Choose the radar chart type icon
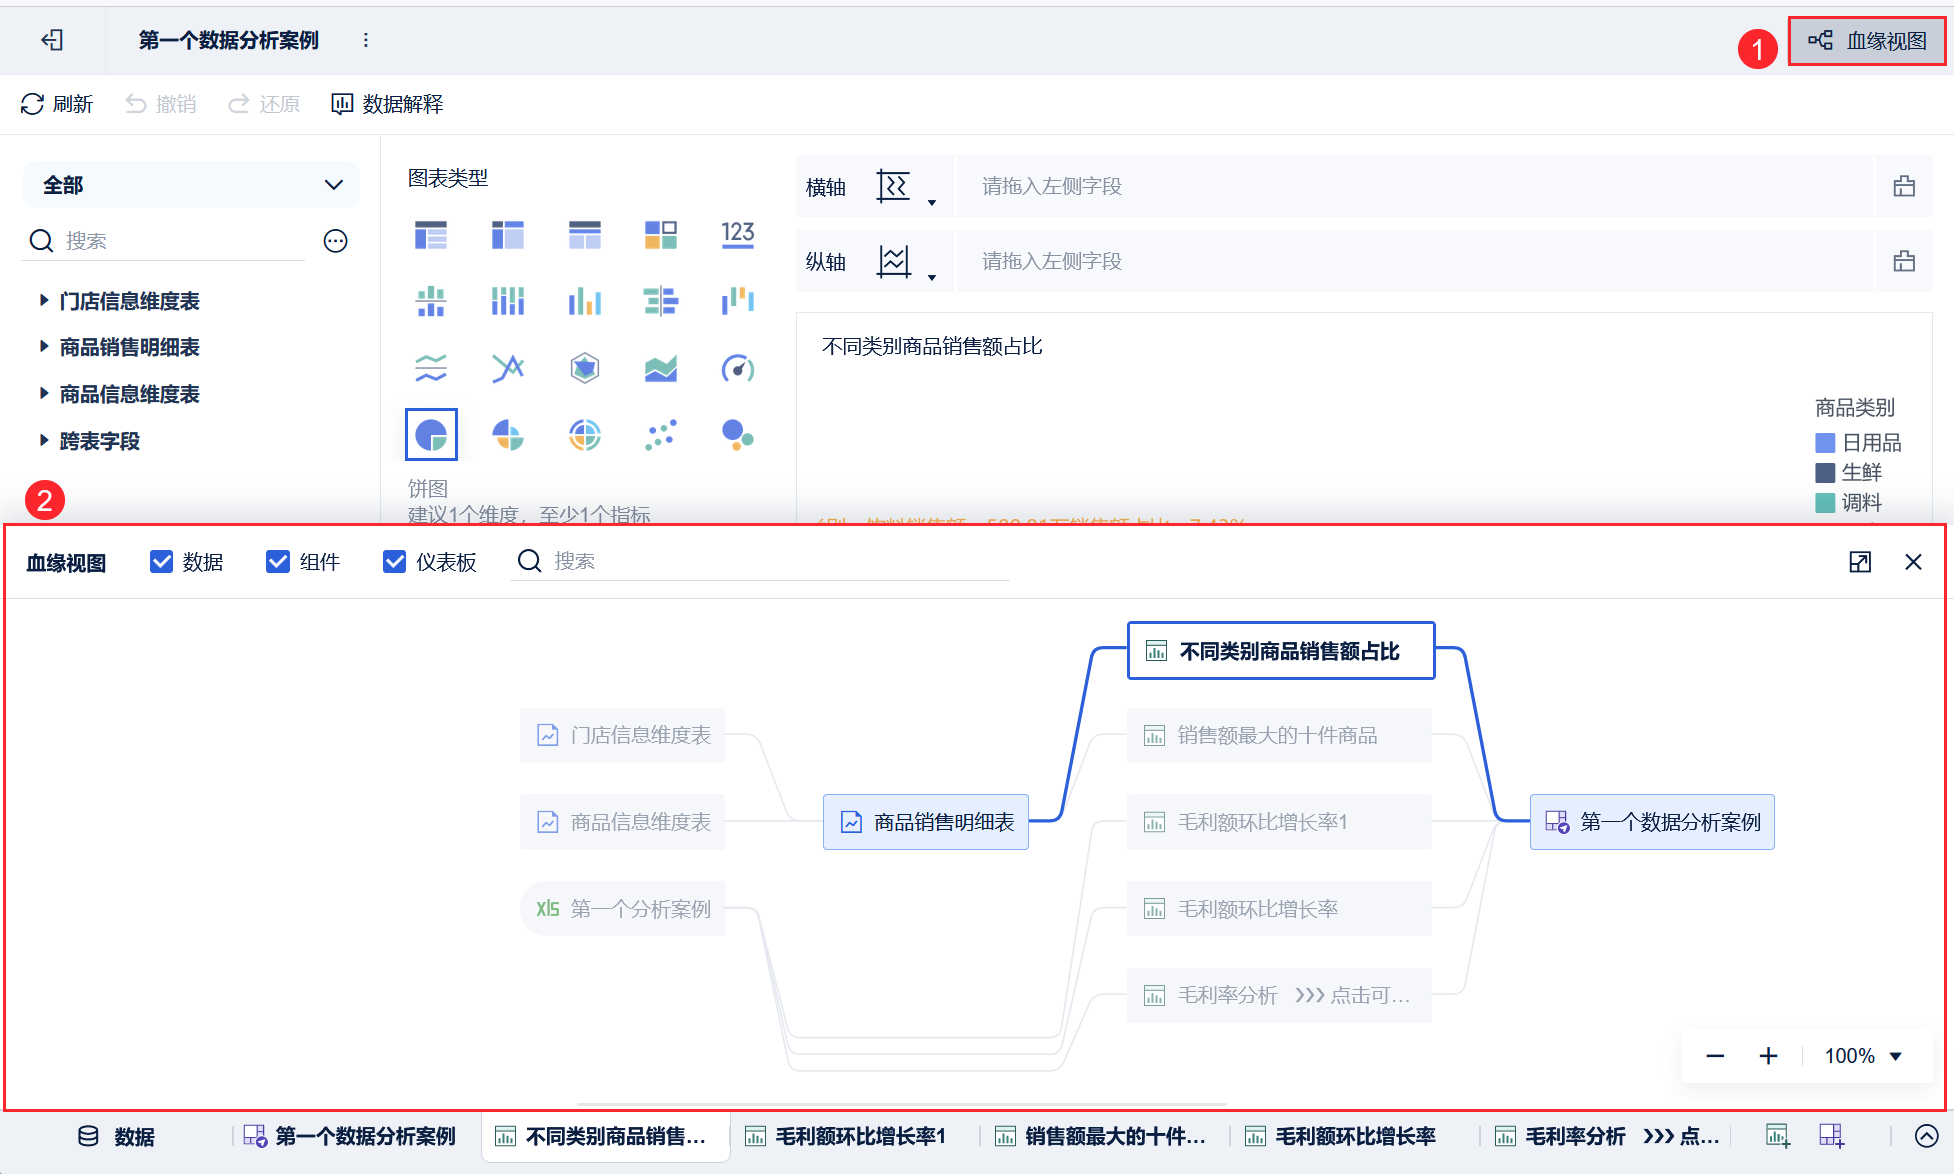Image resolution: width=1954 pixels, height=1174 pixels. (x=584, y=368)
